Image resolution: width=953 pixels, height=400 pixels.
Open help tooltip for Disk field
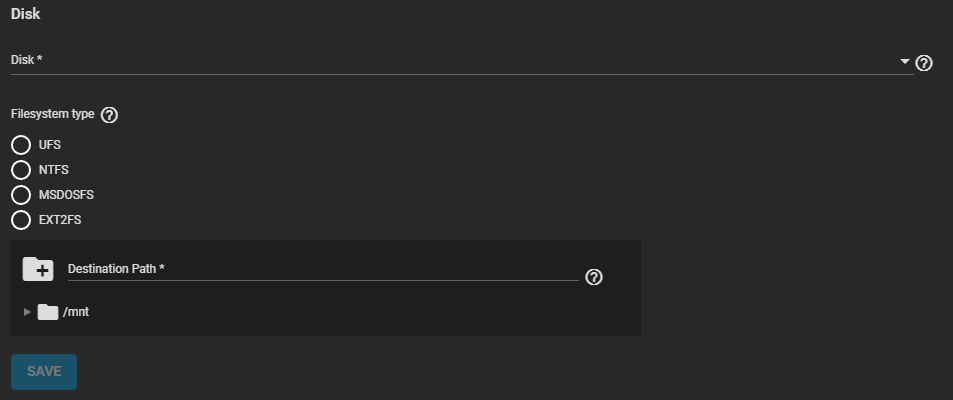(924, 63)
